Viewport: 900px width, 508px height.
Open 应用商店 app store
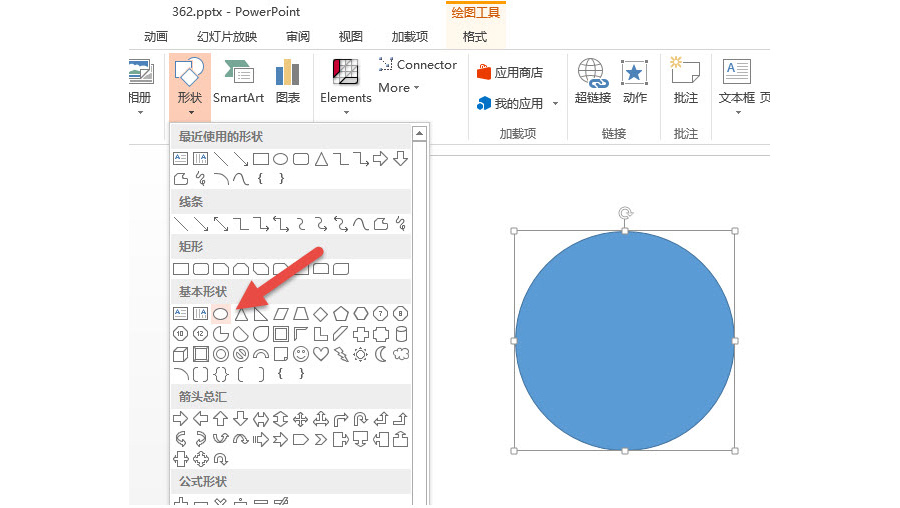pos(510,72)
